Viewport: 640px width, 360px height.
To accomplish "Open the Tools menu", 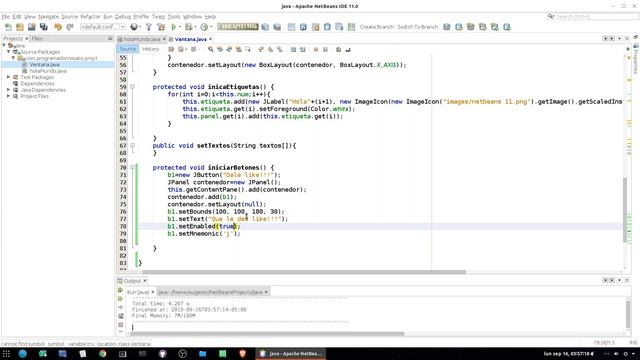I will pyautogui.click(x=174, y=17).
